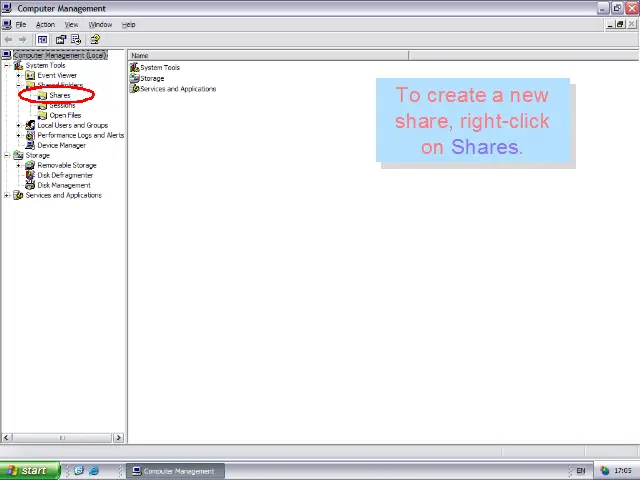Select Computer Management (Local) root node
640x480 pixels.
(60, 55)
